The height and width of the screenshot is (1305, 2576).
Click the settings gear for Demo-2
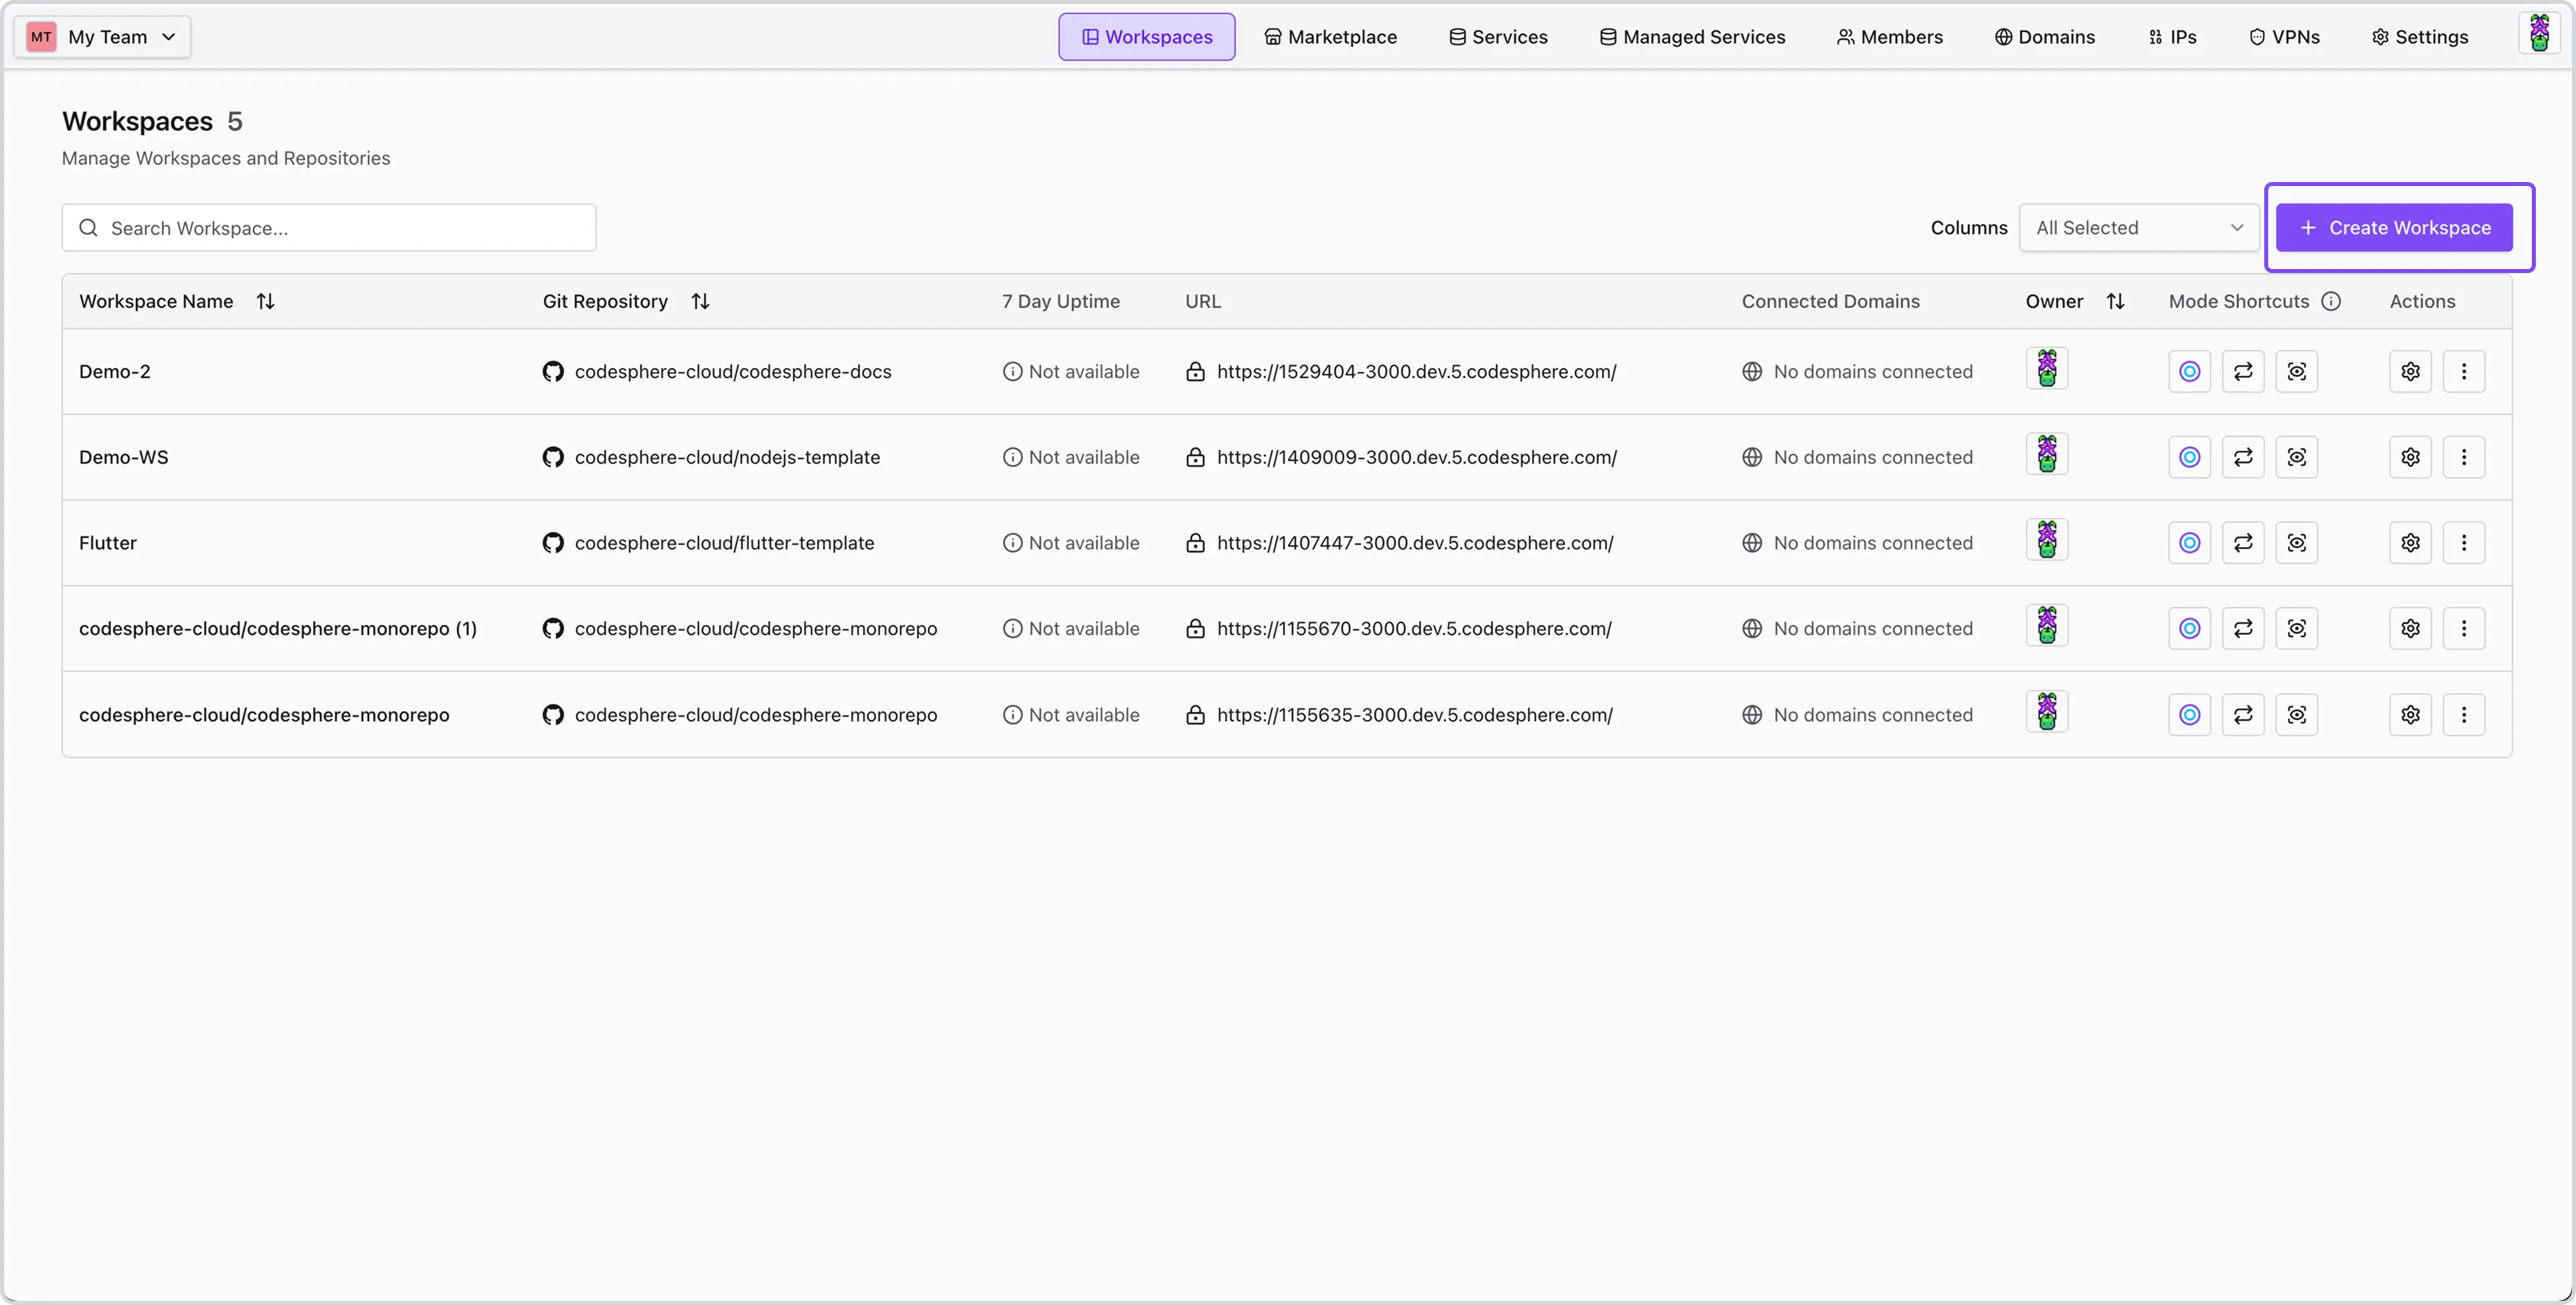(x=2410, y=371)
